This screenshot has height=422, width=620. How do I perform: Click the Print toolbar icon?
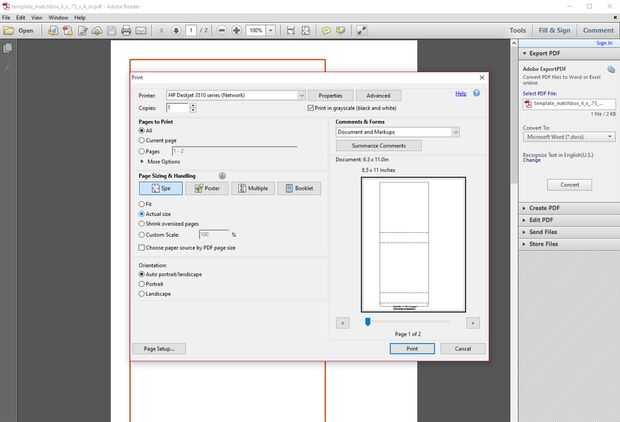[126, 30]
